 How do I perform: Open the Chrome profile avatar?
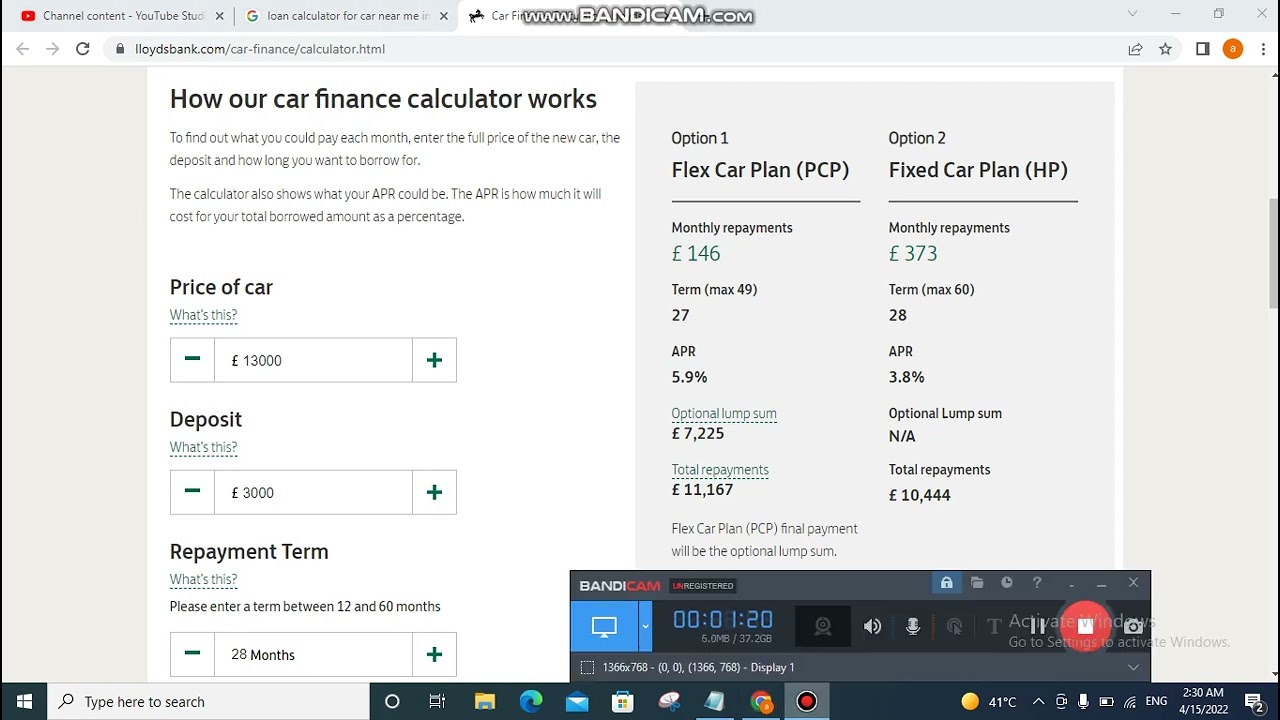pyautogui.click(x=1233, y=49)
